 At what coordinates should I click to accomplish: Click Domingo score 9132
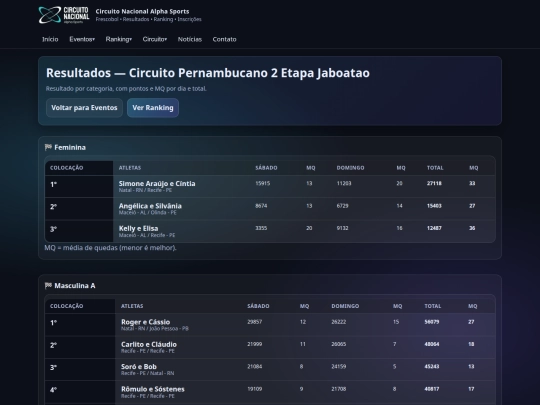(342, 228)
